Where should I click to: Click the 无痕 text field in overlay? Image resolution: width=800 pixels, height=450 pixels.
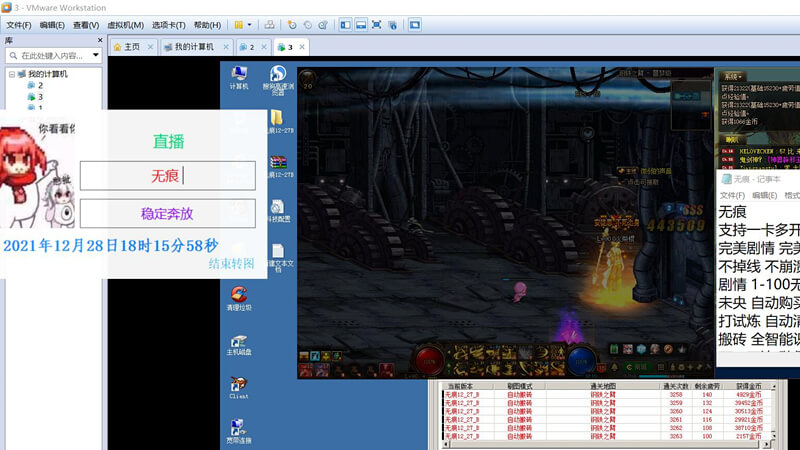167,176
